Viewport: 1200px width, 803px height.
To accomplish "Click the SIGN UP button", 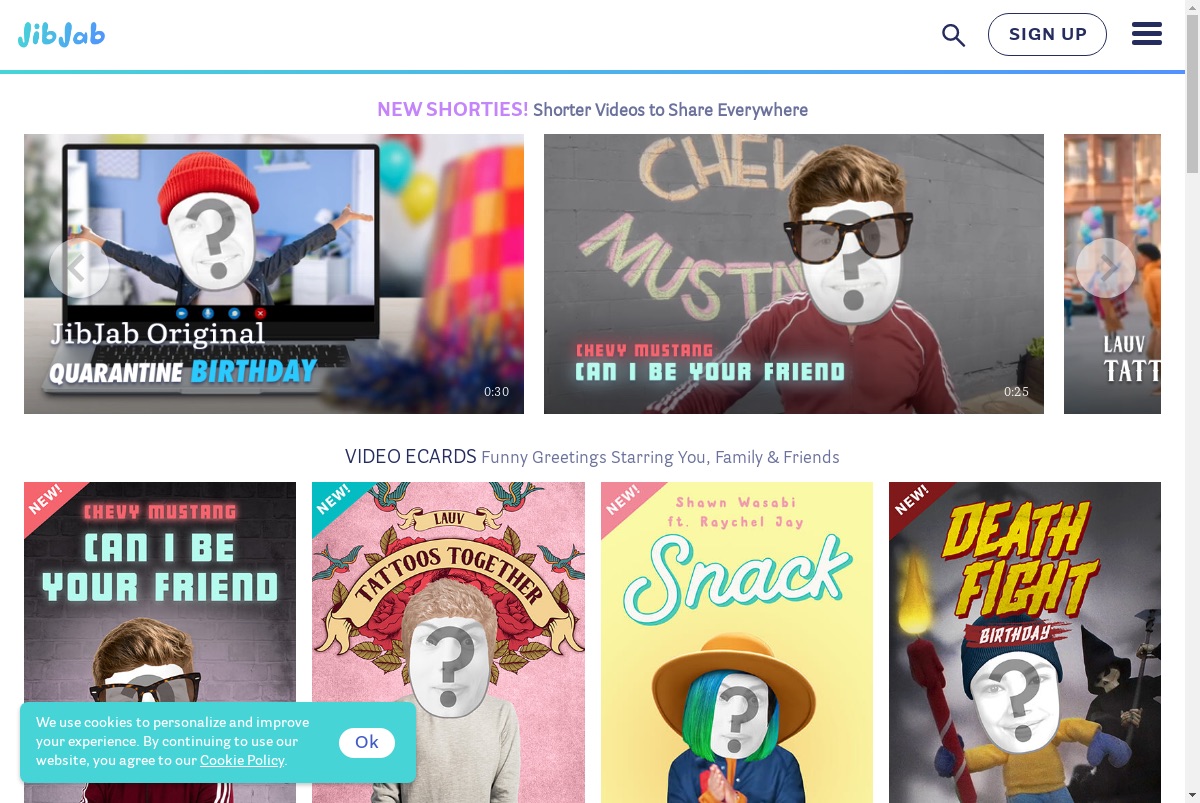I will [1047, 34].
